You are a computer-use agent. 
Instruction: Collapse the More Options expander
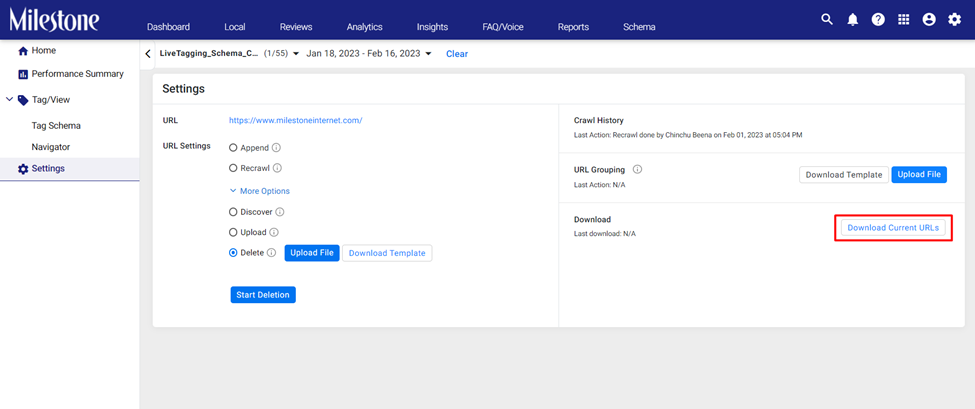259,191
